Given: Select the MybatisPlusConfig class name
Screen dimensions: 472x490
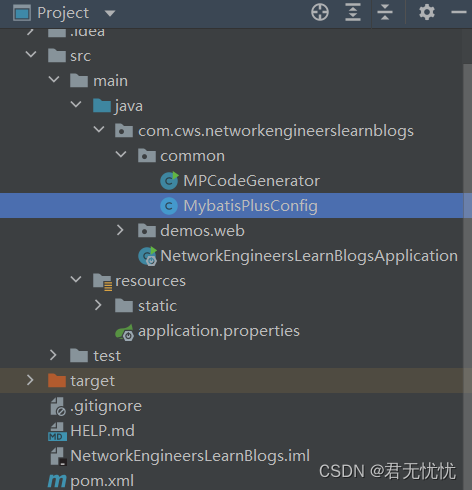Looking at the screenshot, I should (x=250, y=206).
